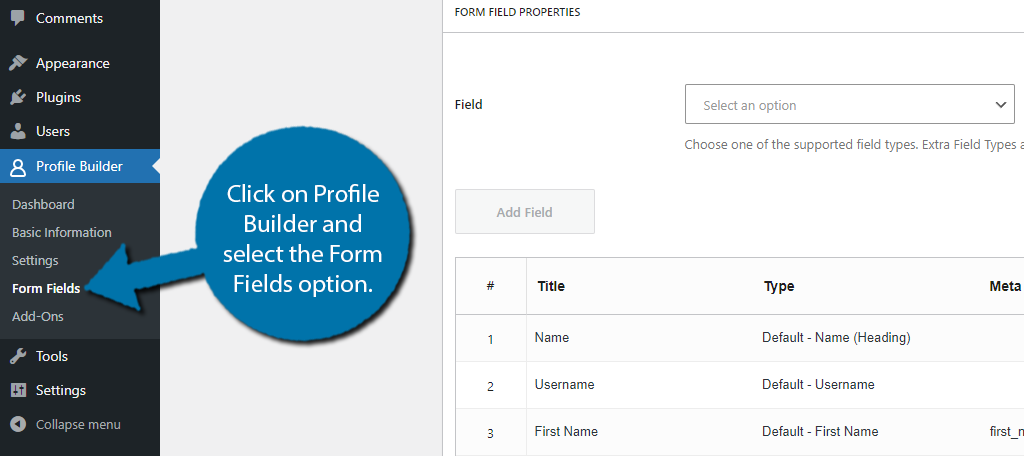
Task: Click the Appearance paintbrush icon
Action: point(18,63)
